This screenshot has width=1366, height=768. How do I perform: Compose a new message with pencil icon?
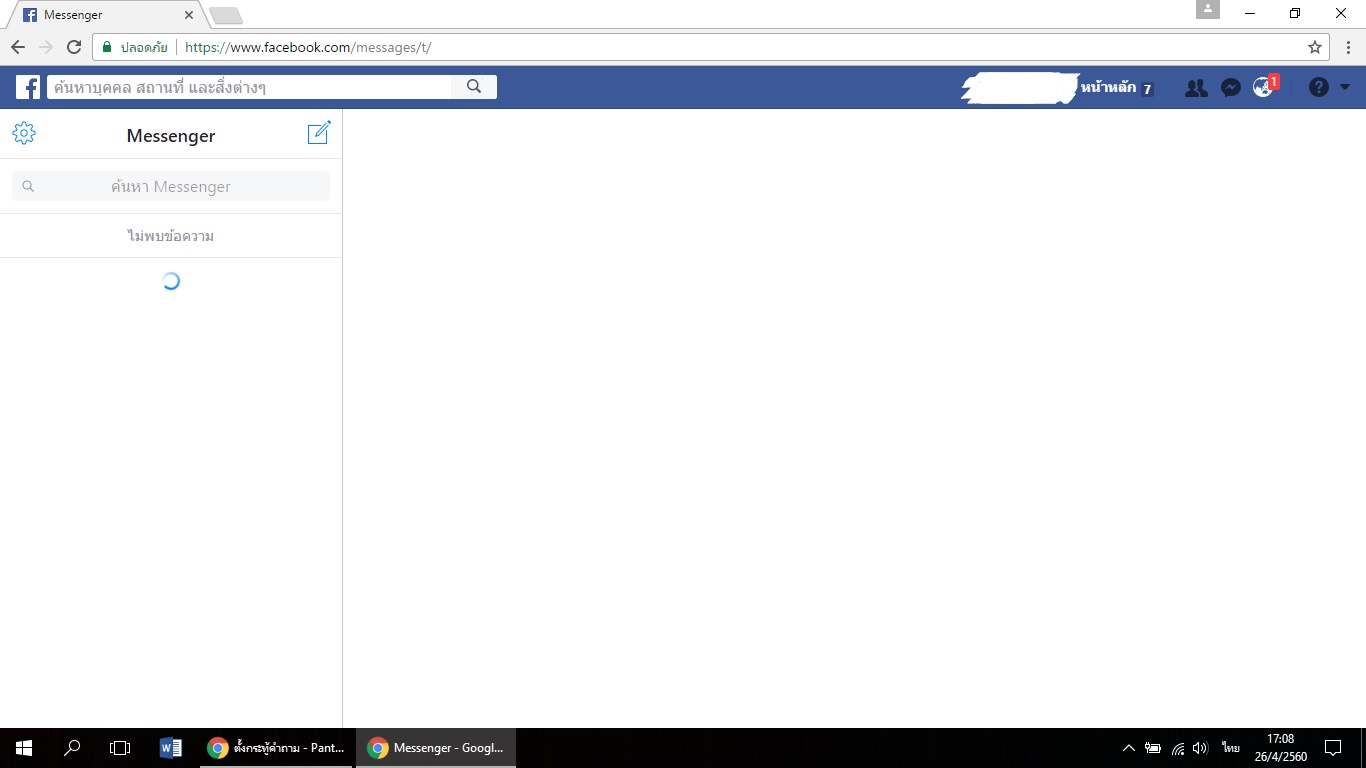coord(319,132)
